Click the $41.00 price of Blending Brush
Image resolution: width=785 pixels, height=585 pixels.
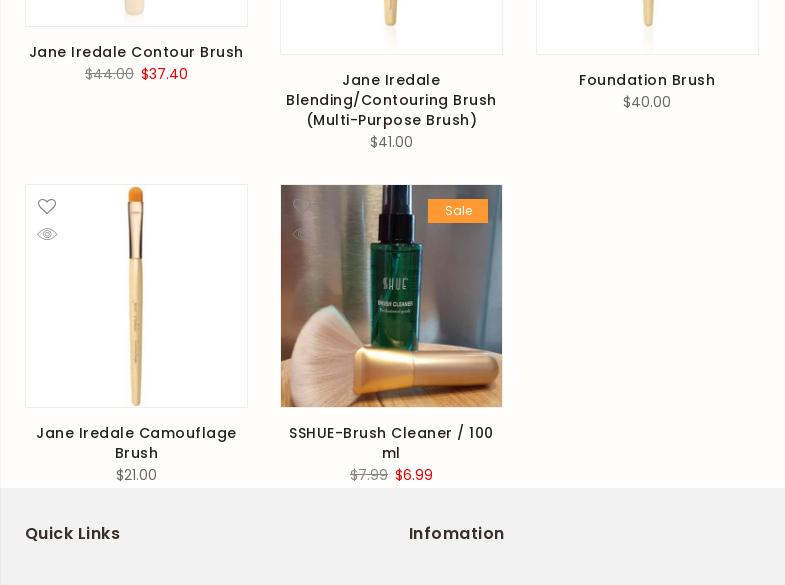pyautogui.click(x=391, y=142)
